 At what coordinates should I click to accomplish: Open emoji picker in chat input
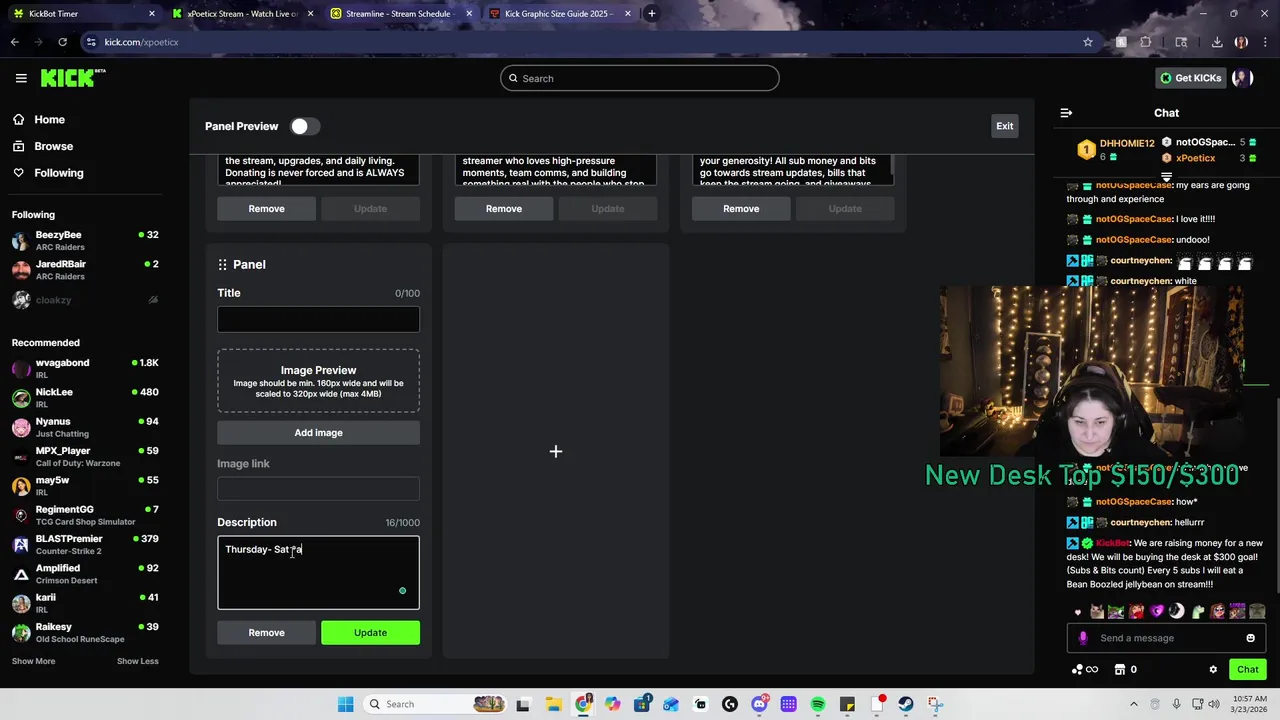pyautogui.click(x=1250, y=638)
